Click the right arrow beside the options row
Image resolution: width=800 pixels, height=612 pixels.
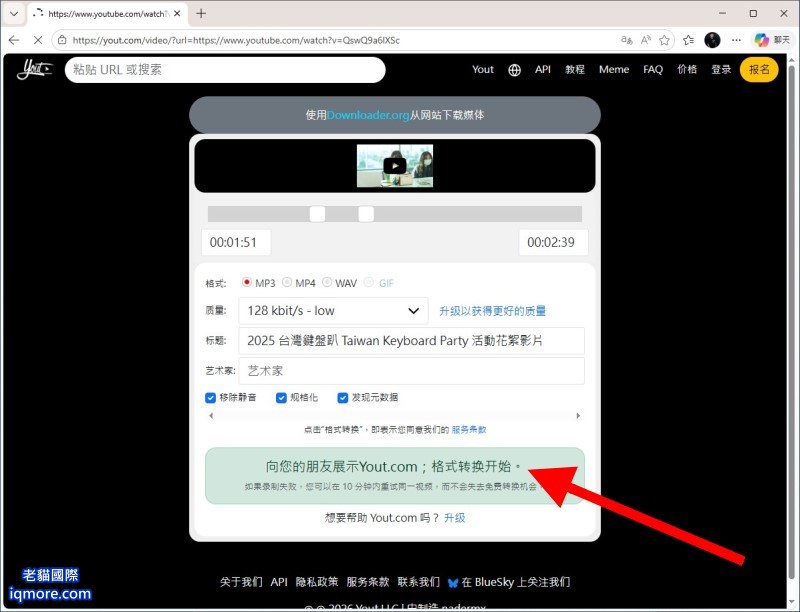click(x=578, y=414)
